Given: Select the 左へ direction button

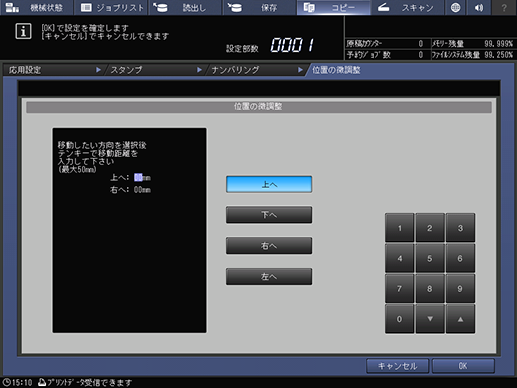Looking at the screenshot, I should coord(269,276).
